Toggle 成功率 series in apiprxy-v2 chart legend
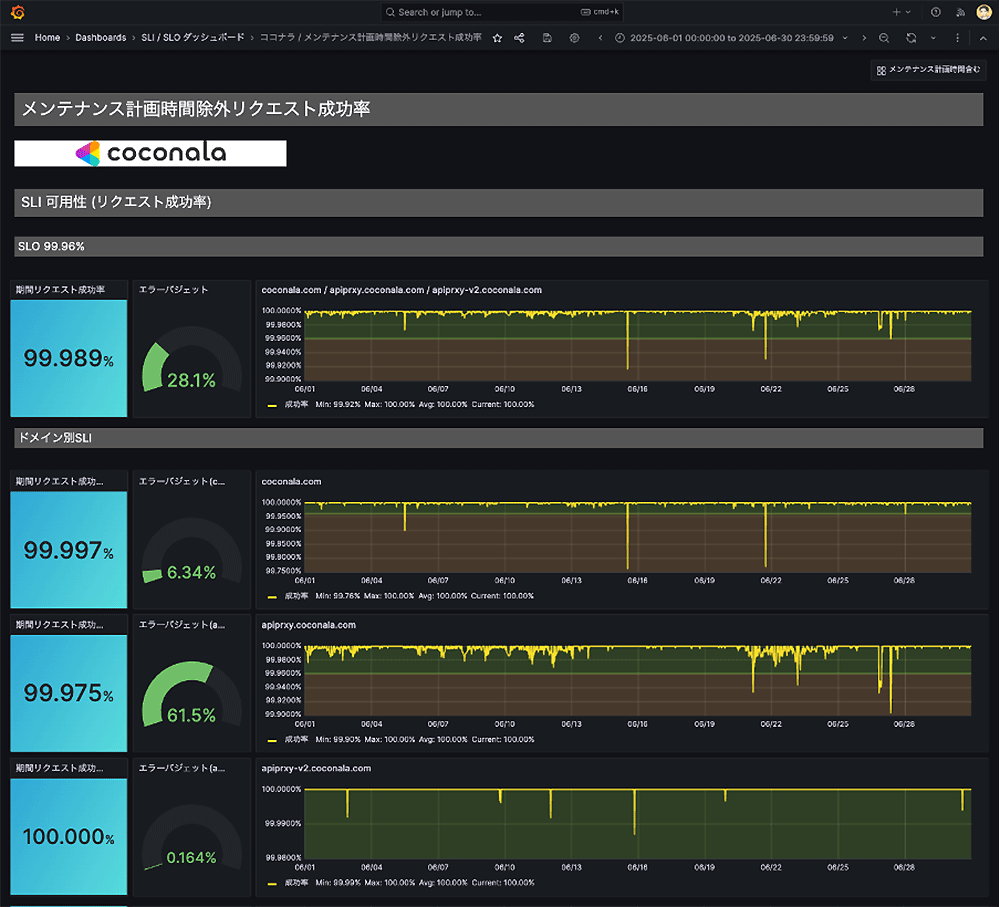Viewport: 1000px width, 907px height. pos(297,883)
